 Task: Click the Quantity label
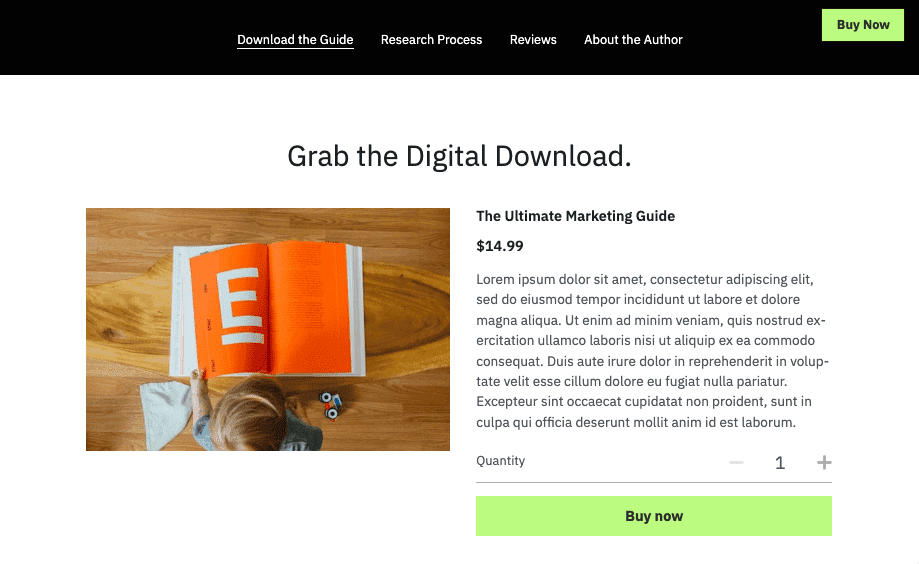click(x=501, y=461)
